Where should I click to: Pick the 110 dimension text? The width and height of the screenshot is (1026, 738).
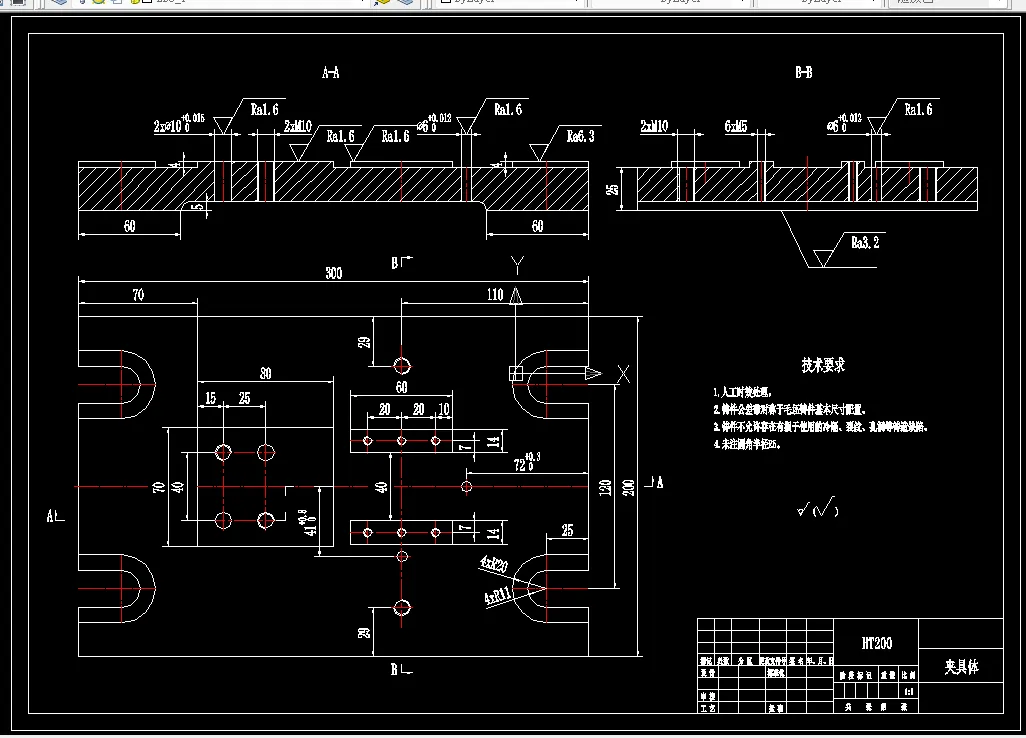[495, 294]
